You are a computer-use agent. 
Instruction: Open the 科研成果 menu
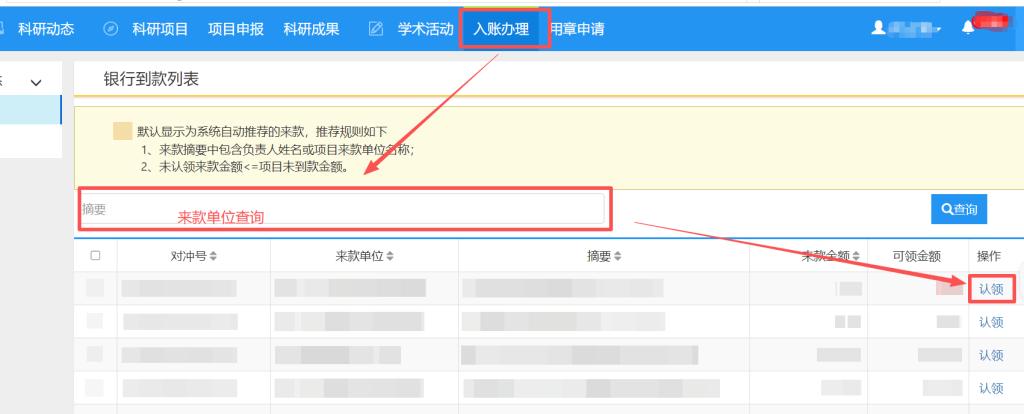click(x=311, y=29)
